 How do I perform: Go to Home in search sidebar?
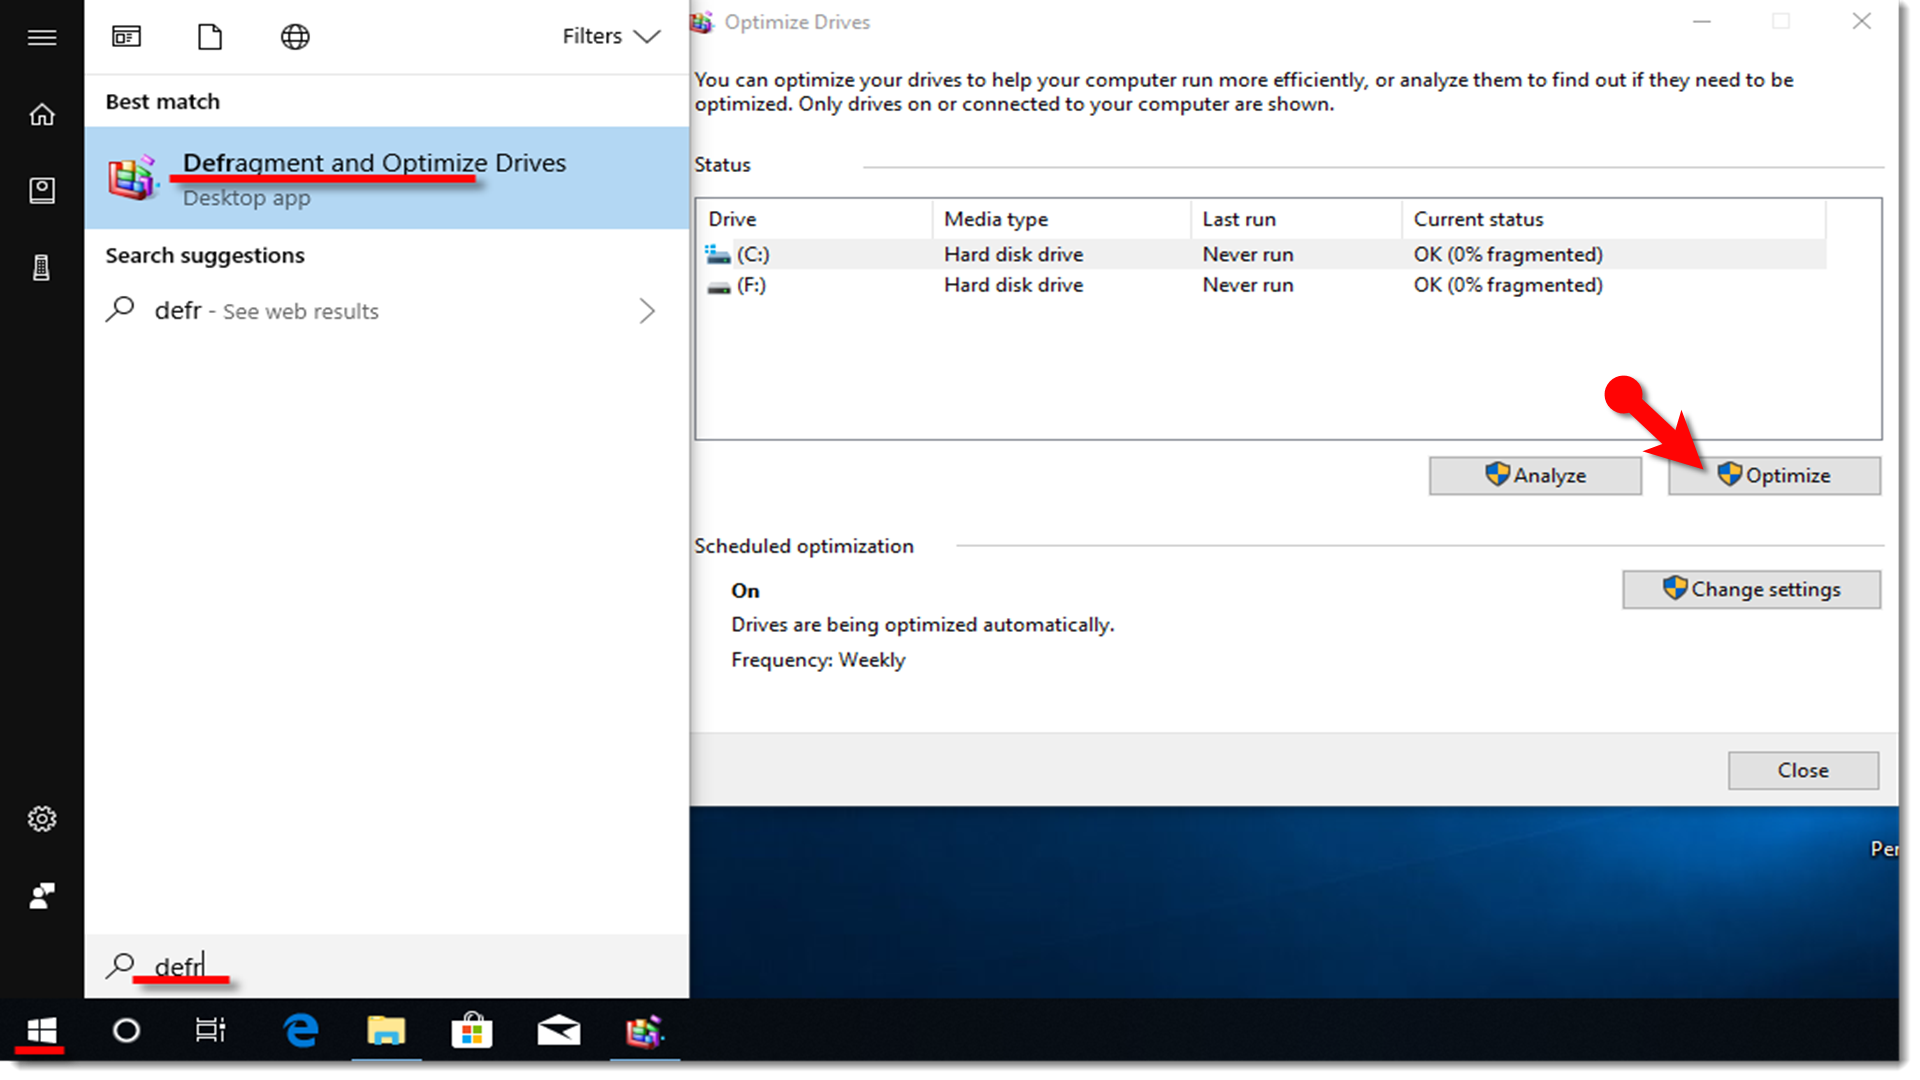tap(42, 114)
